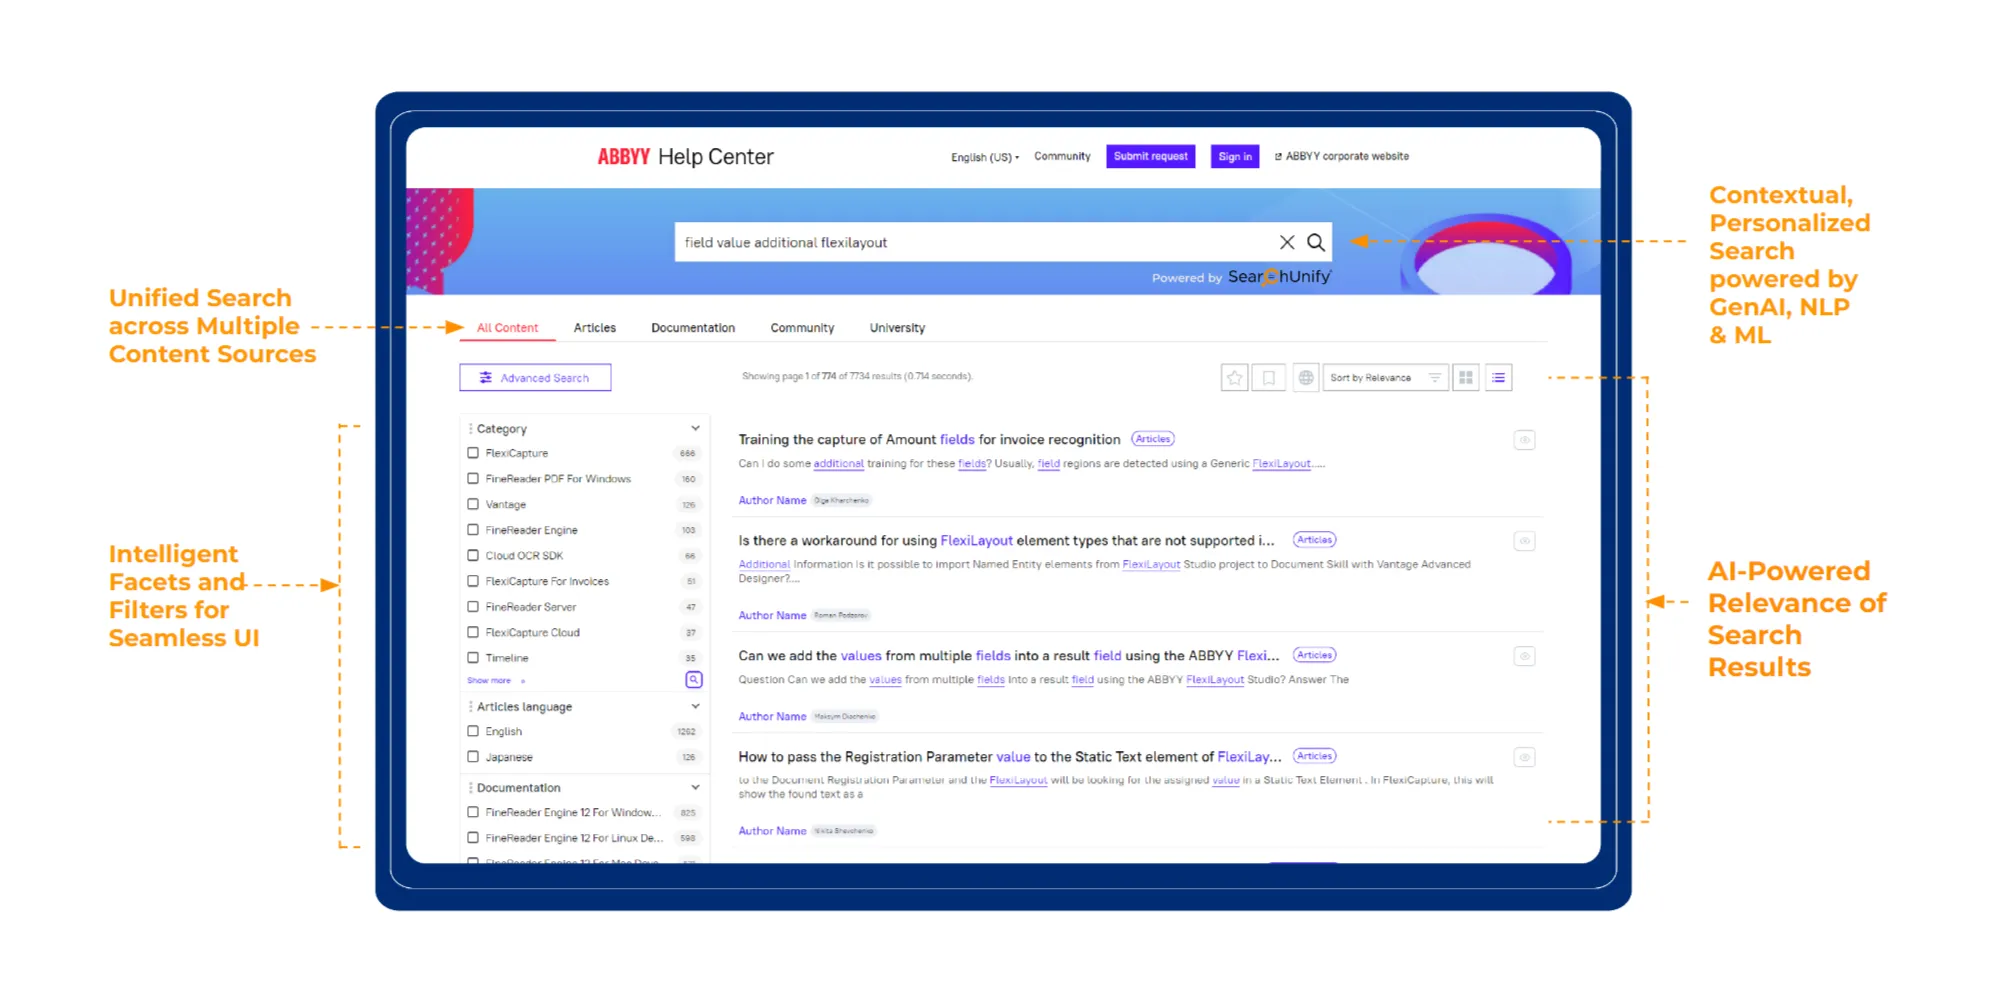Check the Cloud OCR SDK filter
The image size is (2000, 1000).
tap(473, 555)
